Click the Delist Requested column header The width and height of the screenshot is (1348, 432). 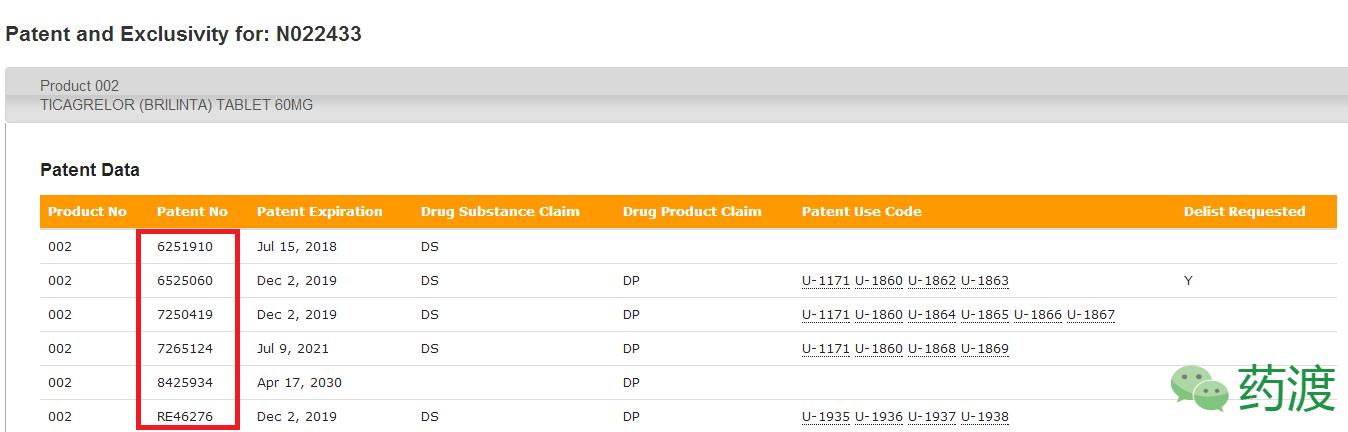(1244, 212)
